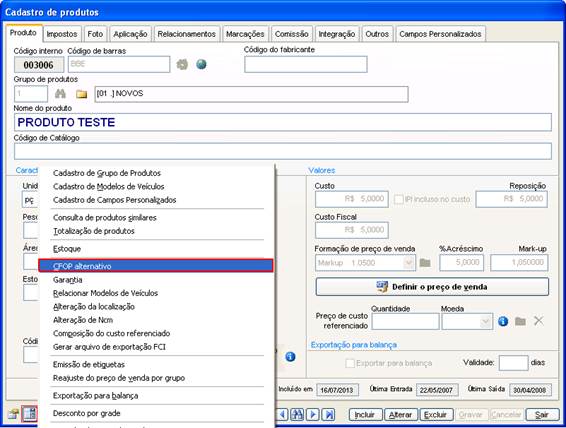The height and width of the screenshot is (428, 566).
Task: Click the Código de barras input field
Action: 119,65
